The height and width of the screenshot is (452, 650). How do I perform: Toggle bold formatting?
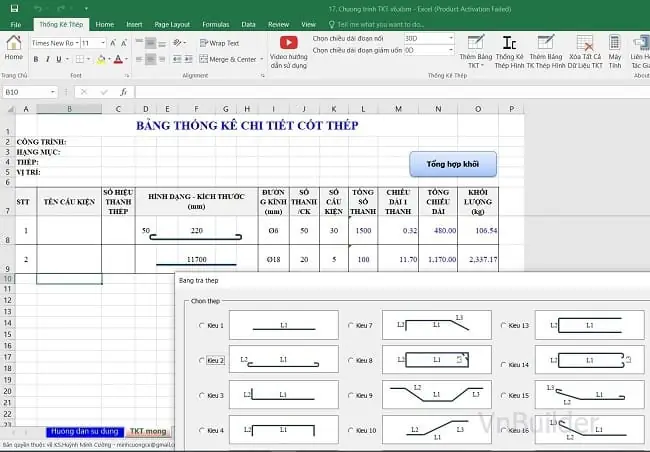36,59
